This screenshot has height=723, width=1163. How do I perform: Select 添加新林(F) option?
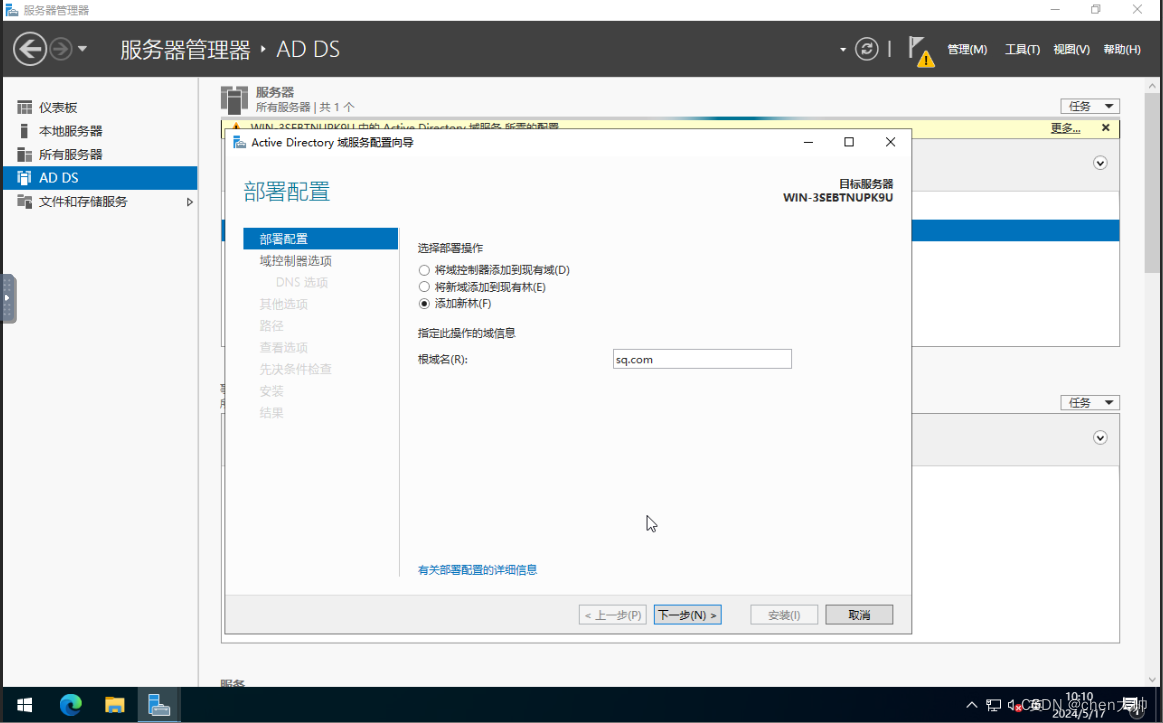455,303
